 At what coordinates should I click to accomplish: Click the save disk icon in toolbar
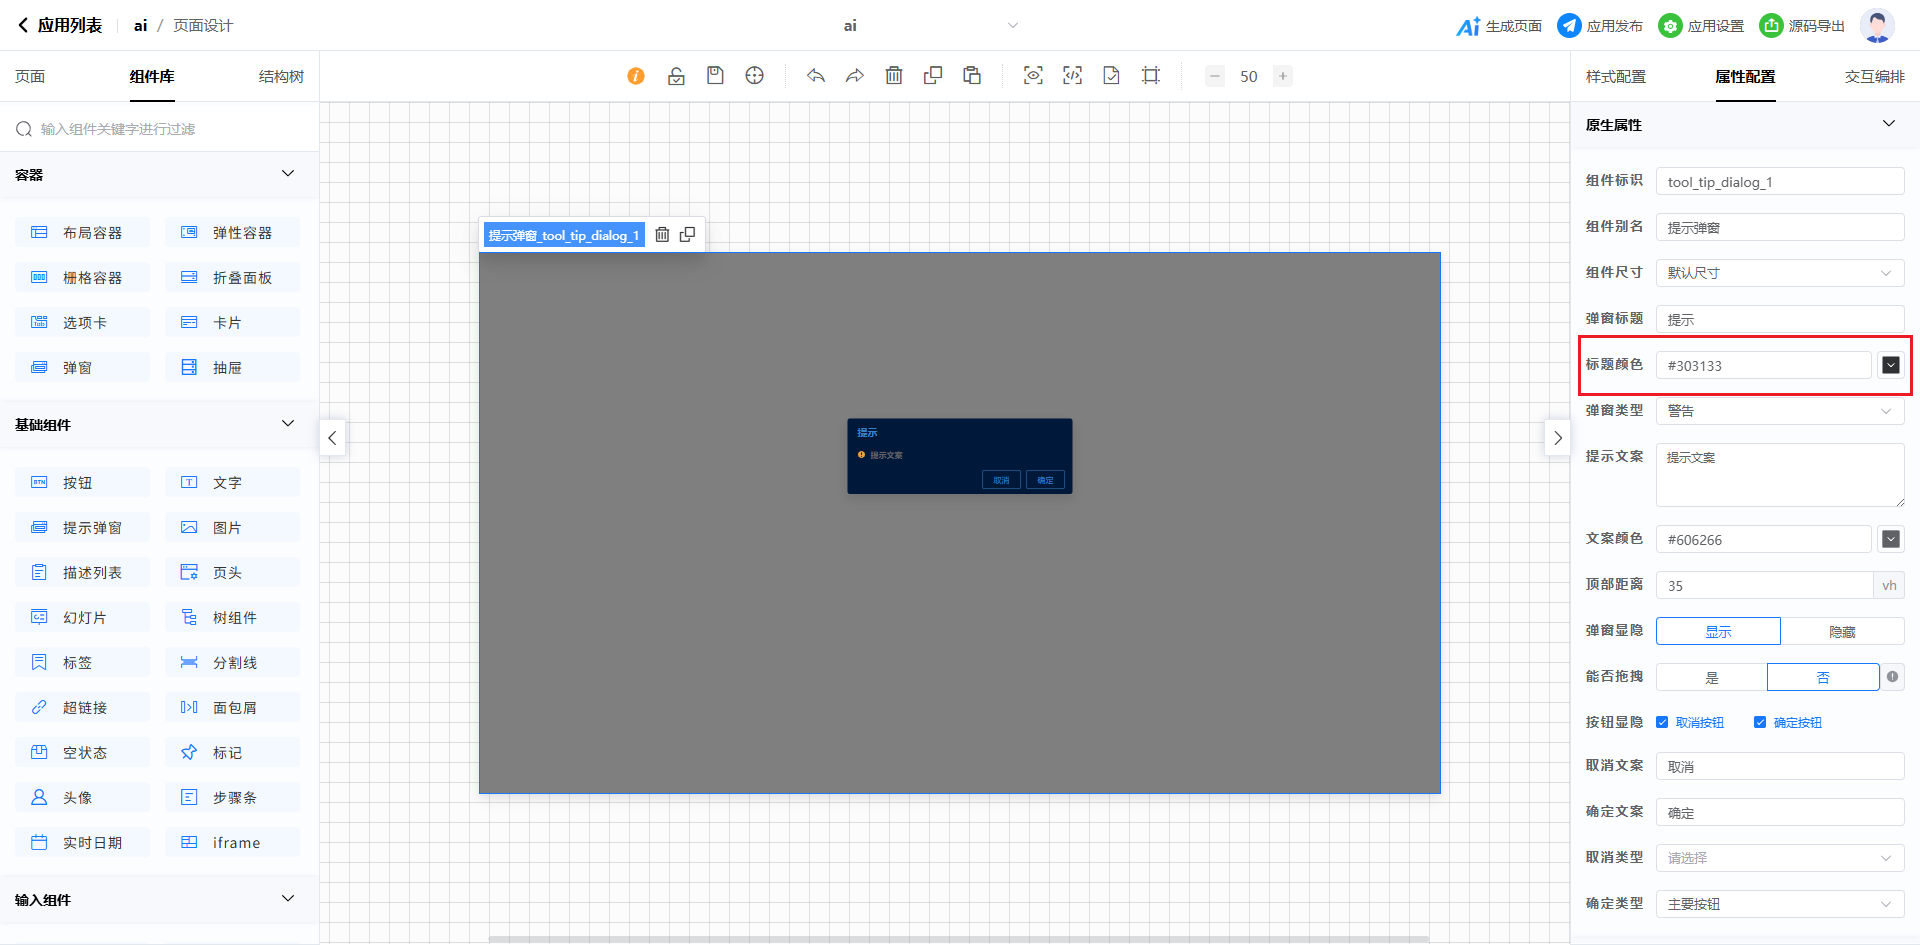click(x=715, y=76)
